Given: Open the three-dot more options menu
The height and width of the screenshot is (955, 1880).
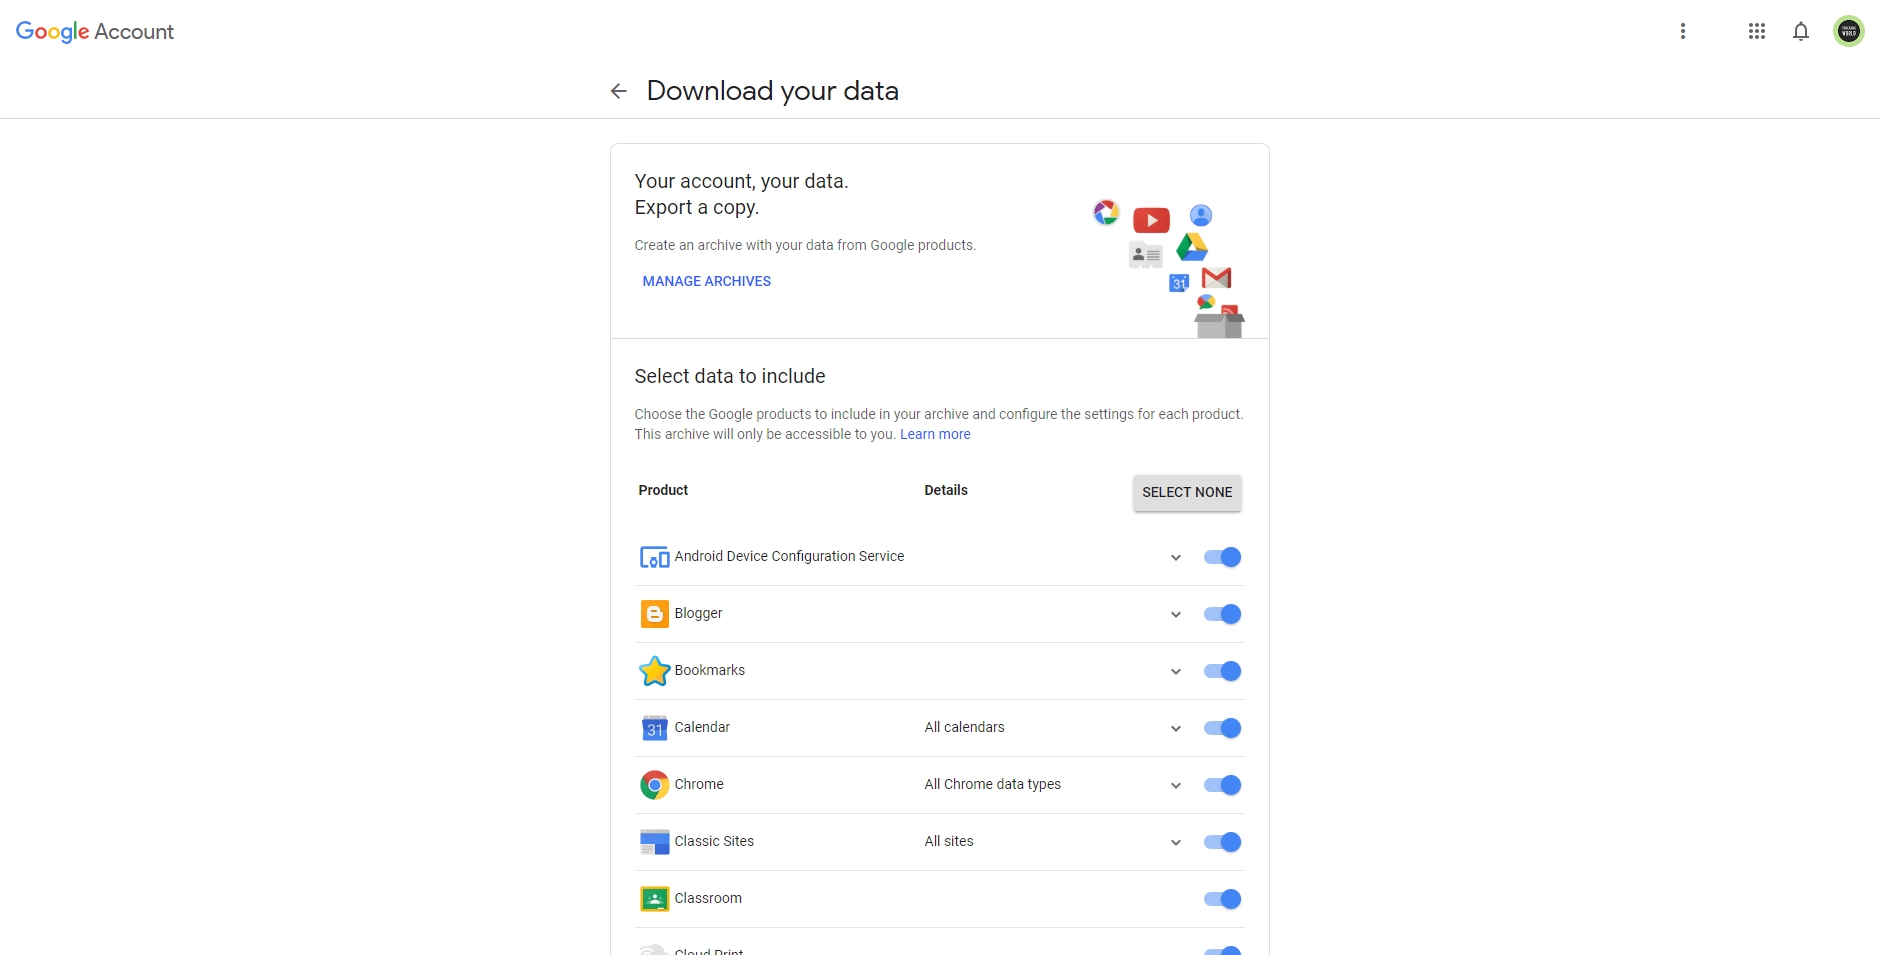Looking at the screenshot, I should click(1683, 31).
